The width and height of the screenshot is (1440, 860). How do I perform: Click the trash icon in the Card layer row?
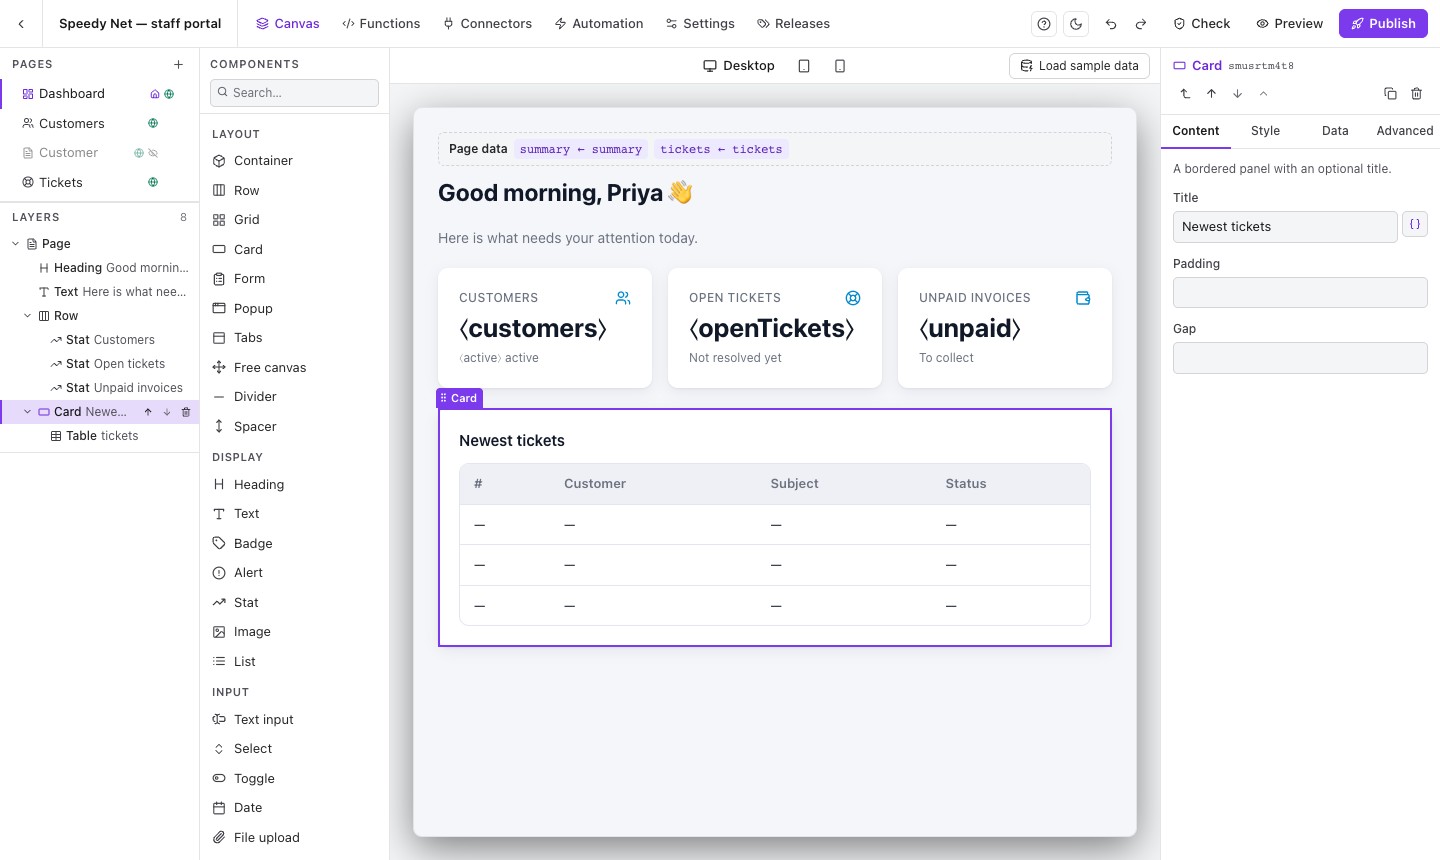[186, 412]
